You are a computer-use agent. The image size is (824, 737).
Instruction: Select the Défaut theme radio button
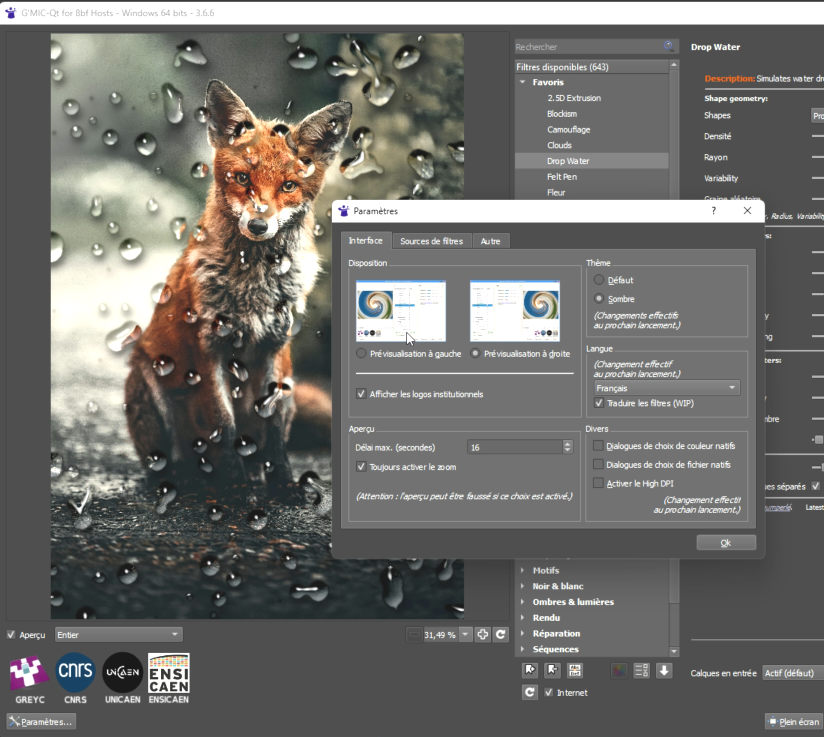click(599, 281)
